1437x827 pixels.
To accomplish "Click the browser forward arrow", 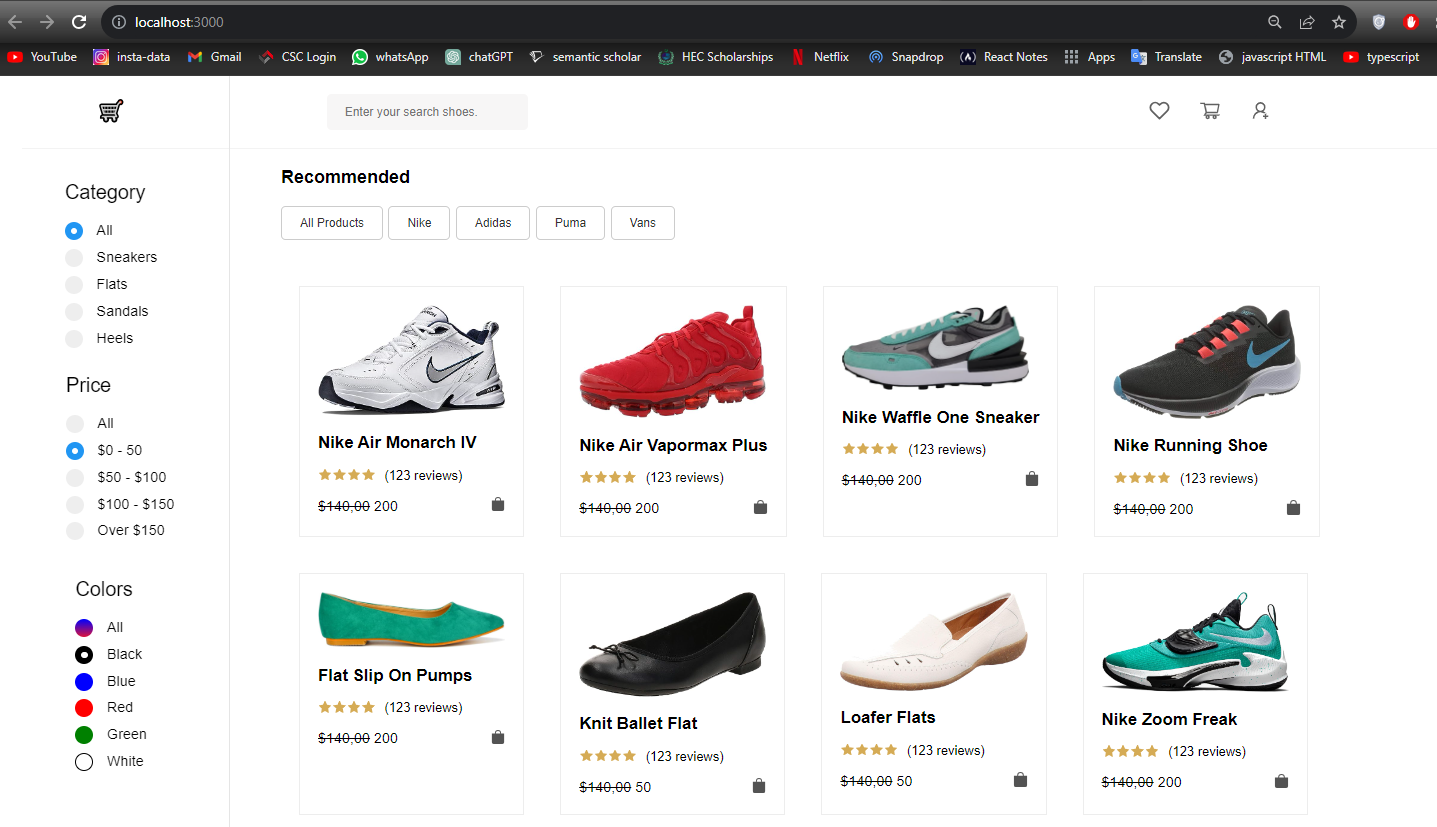I will (x=46, y=21).
